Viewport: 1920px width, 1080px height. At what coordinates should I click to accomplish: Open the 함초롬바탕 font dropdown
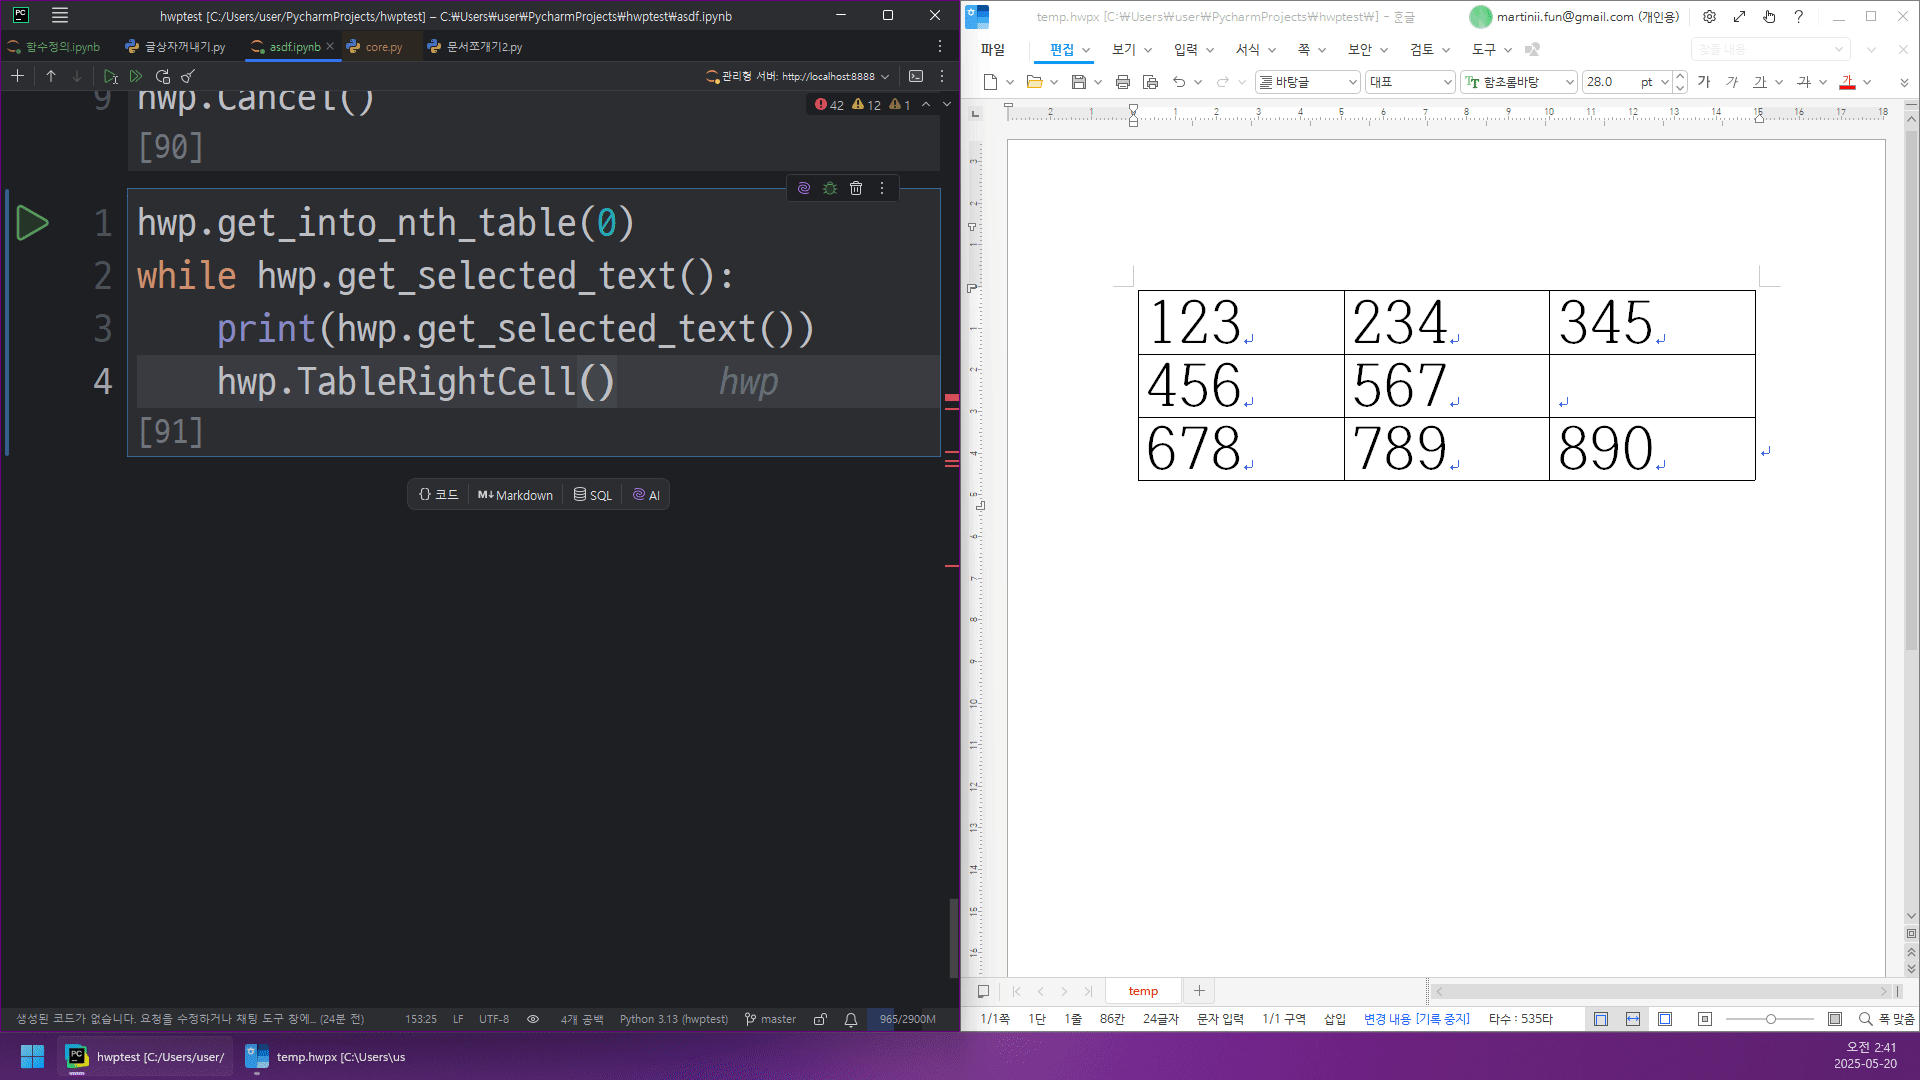pyautogui.click(x=1569, y=82)
